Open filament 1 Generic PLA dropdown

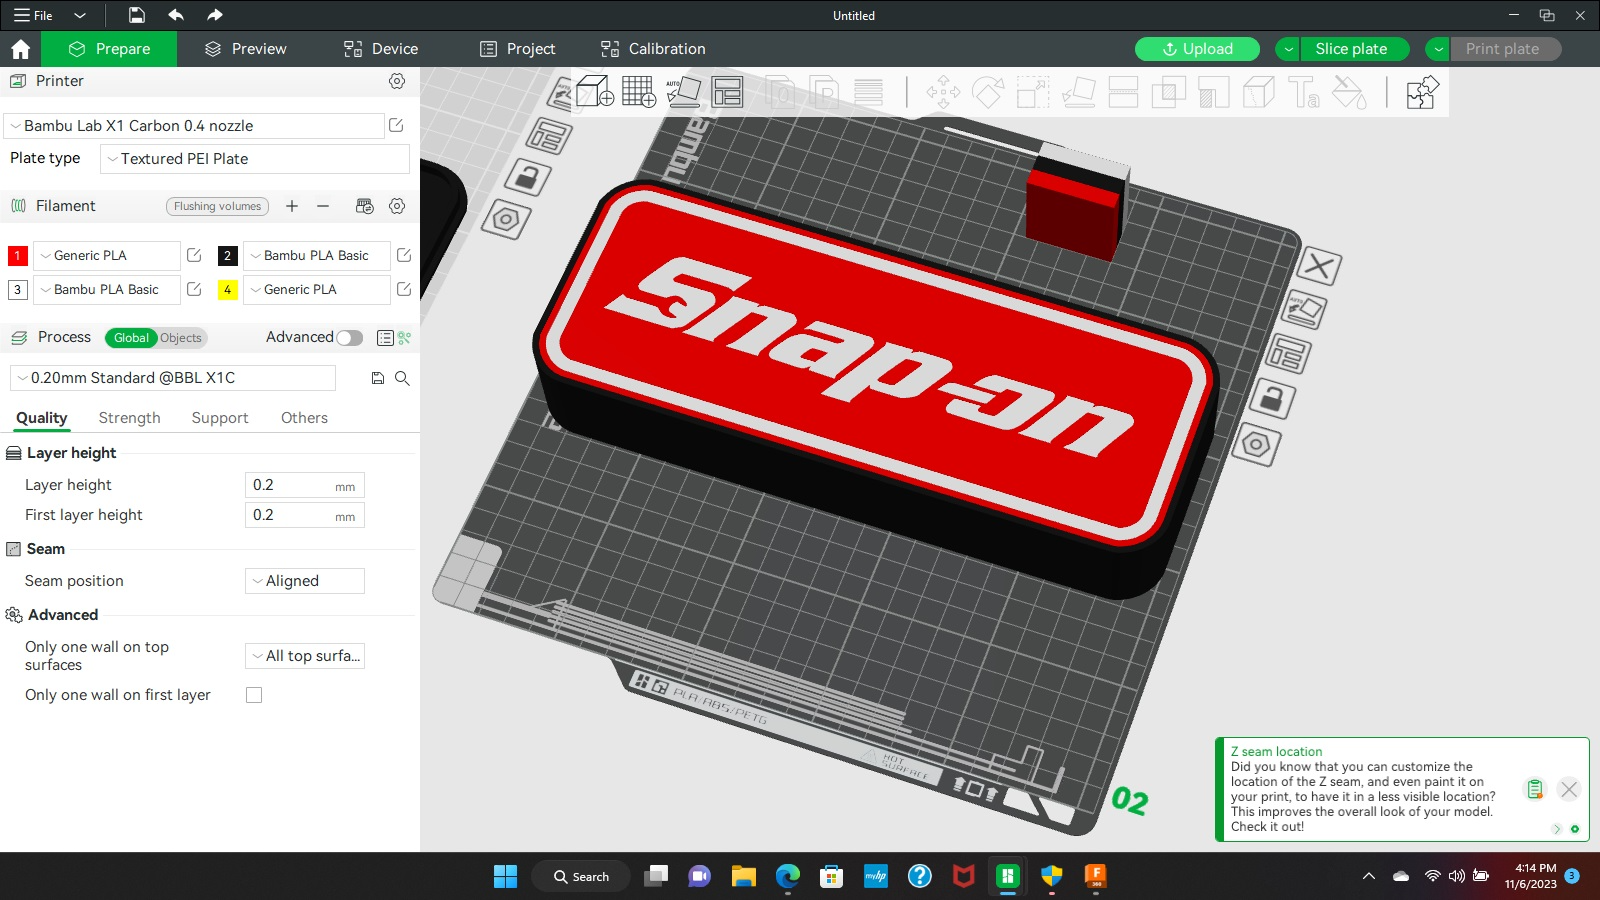click(x=107, y=256)
